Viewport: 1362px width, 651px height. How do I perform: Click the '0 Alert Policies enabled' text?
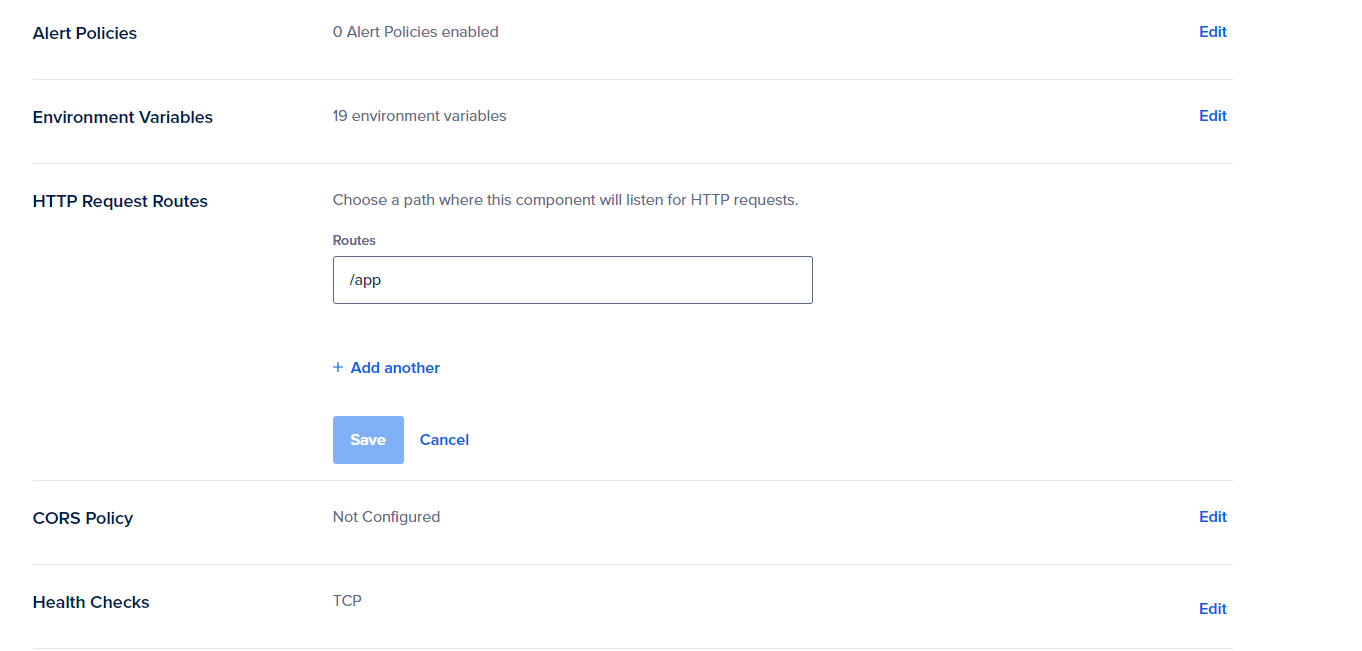click(415, 32)
